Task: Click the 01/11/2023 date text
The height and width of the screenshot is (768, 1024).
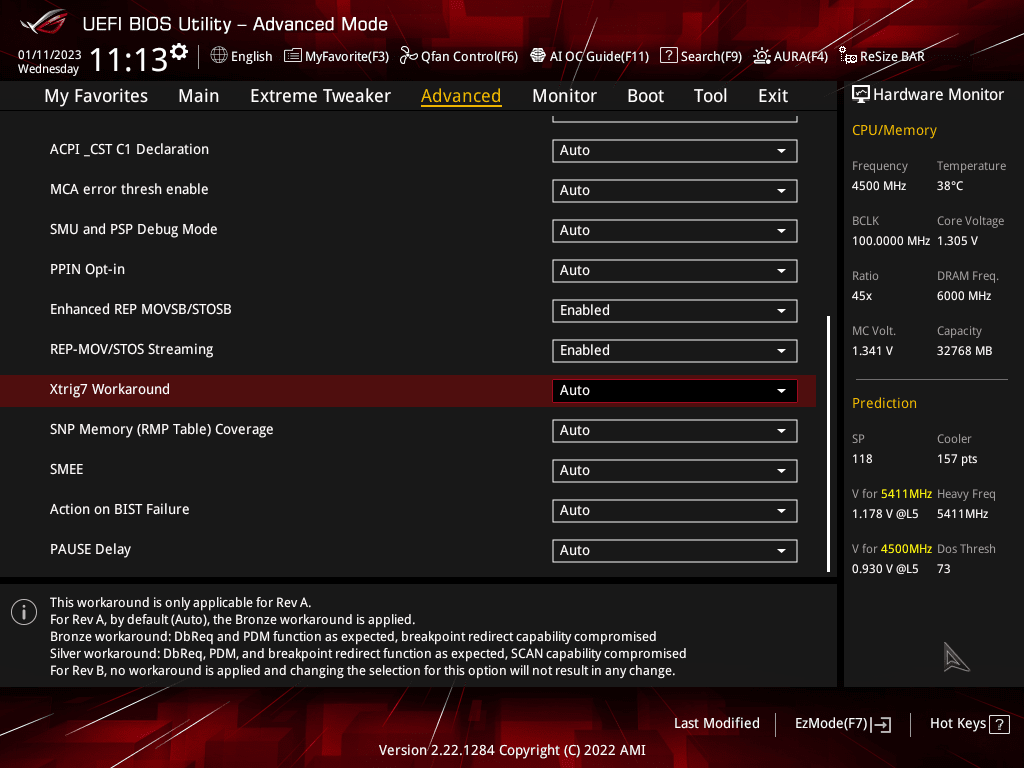Action: (50, 55)
